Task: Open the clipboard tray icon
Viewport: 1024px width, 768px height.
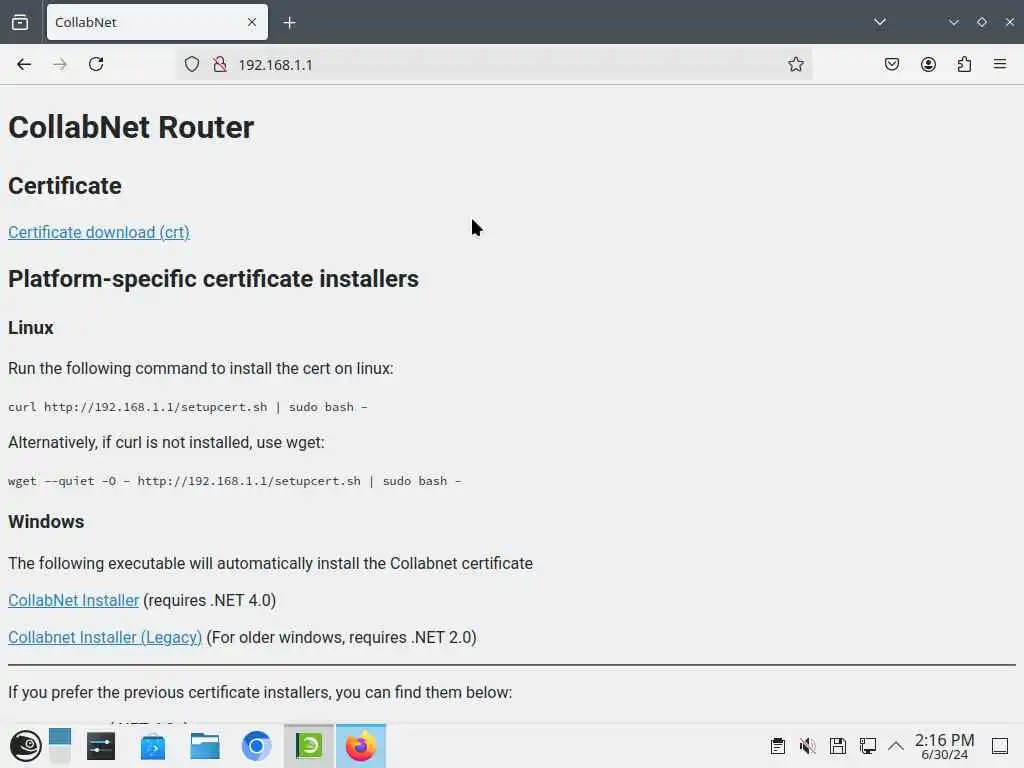Action: [x=777, y=746]
